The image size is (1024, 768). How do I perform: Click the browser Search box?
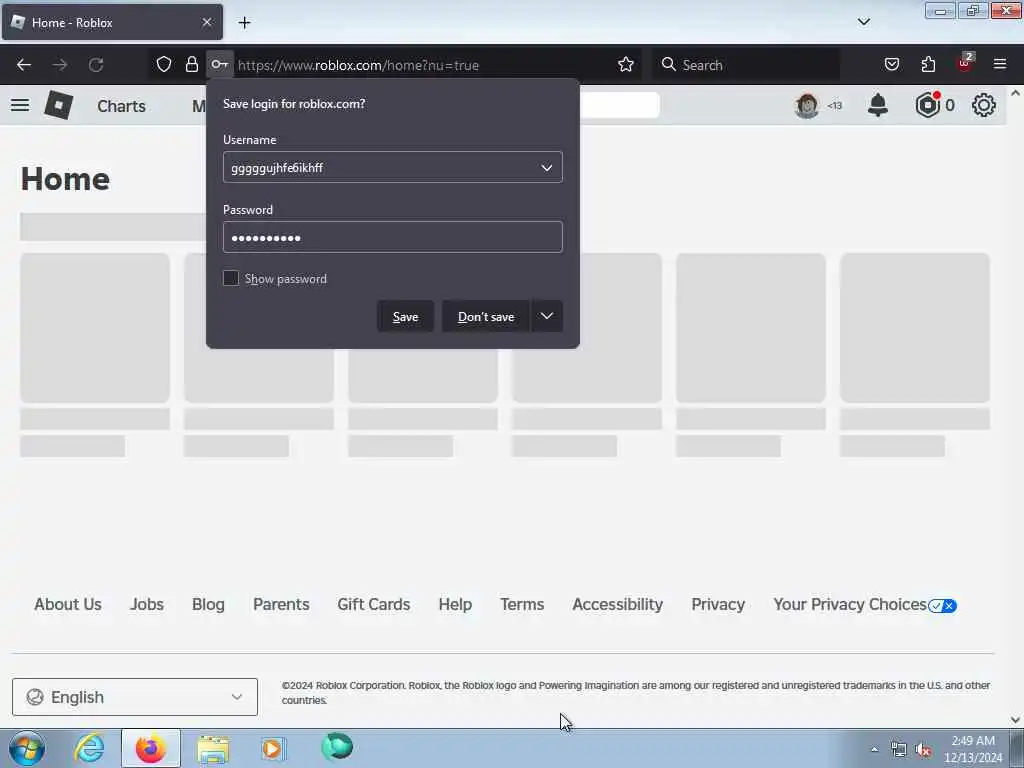(746, 65)
